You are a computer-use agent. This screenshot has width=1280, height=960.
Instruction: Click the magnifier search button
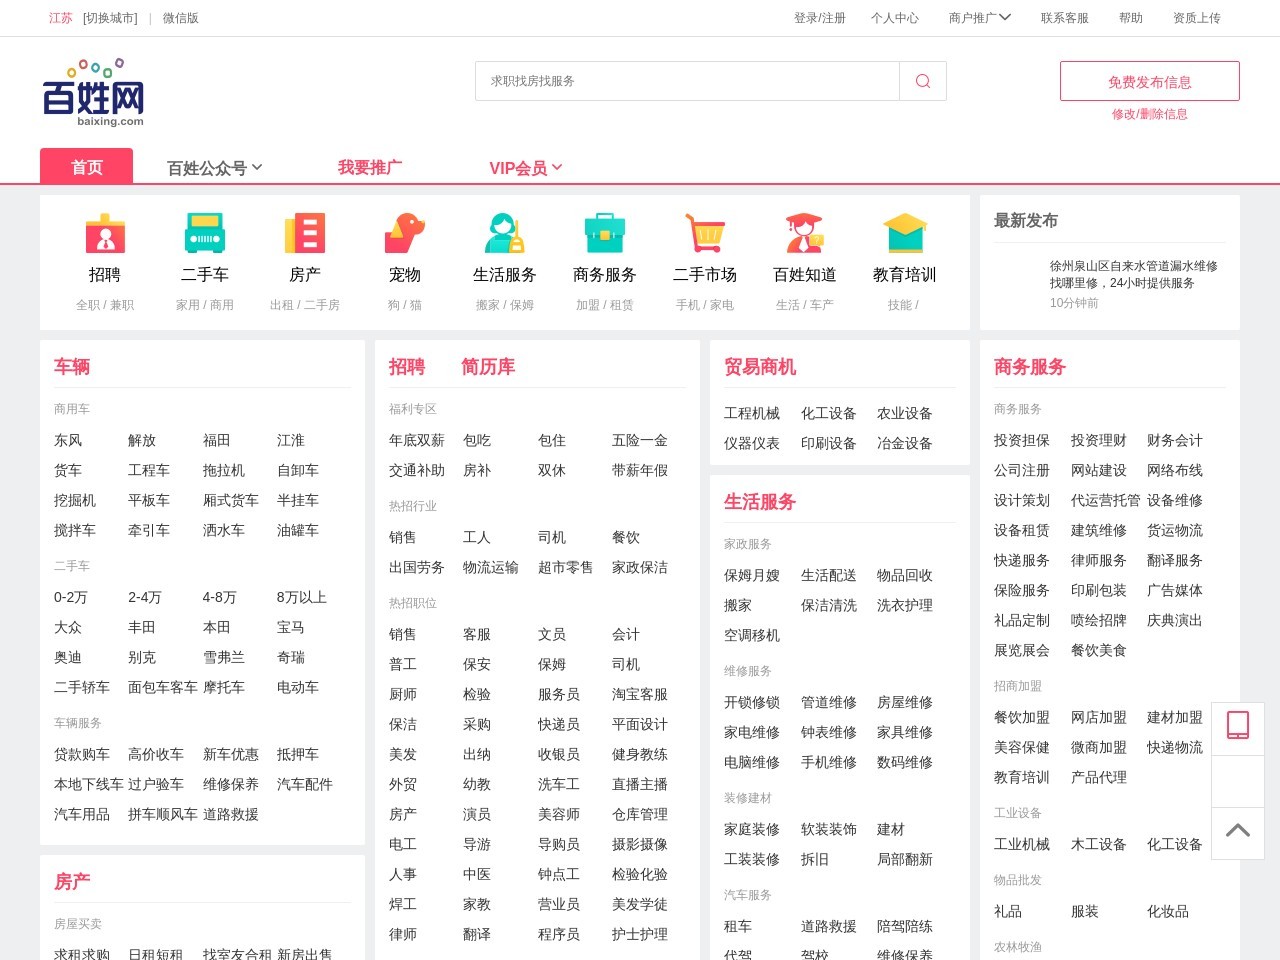point(923,81)
